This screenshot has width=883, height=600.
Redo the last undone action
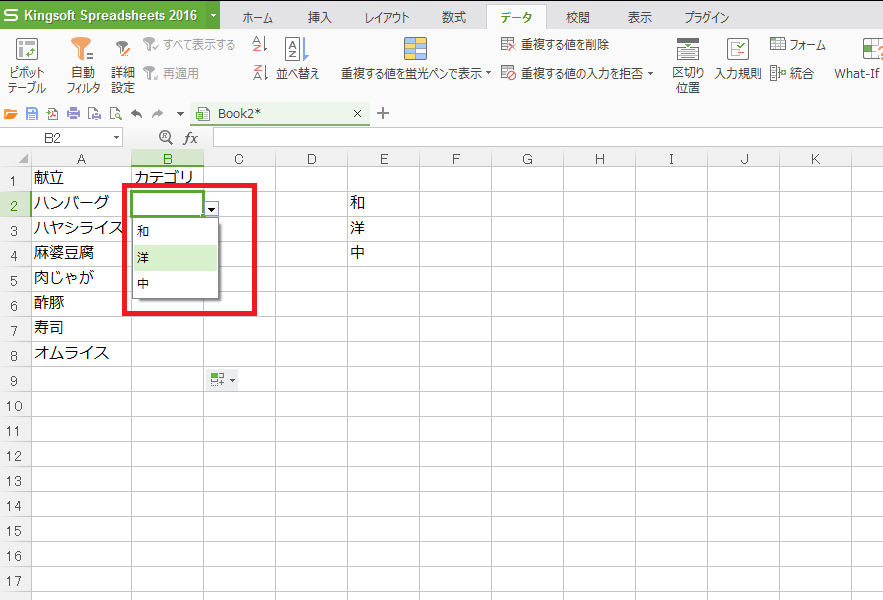click(157, 114)
